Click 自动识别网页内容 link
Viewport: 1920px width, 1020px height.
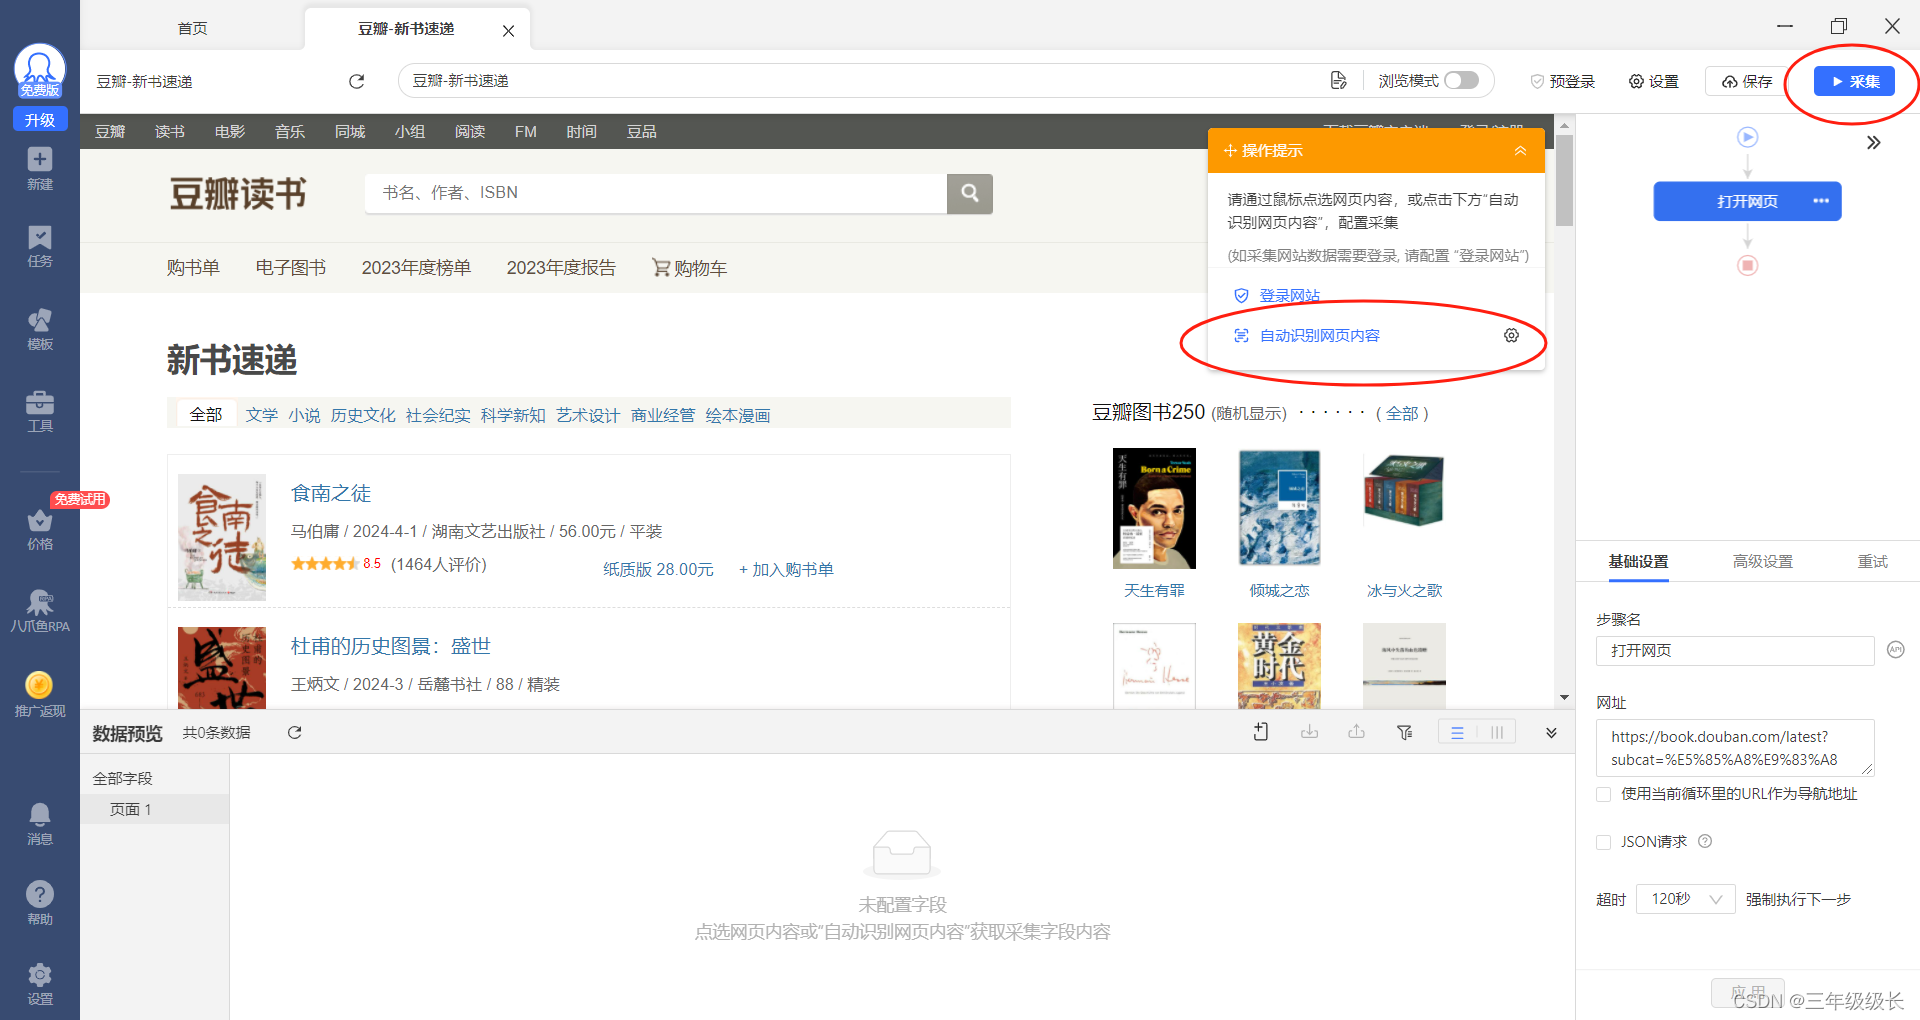pyautogui.click(x=1319, y=335)
